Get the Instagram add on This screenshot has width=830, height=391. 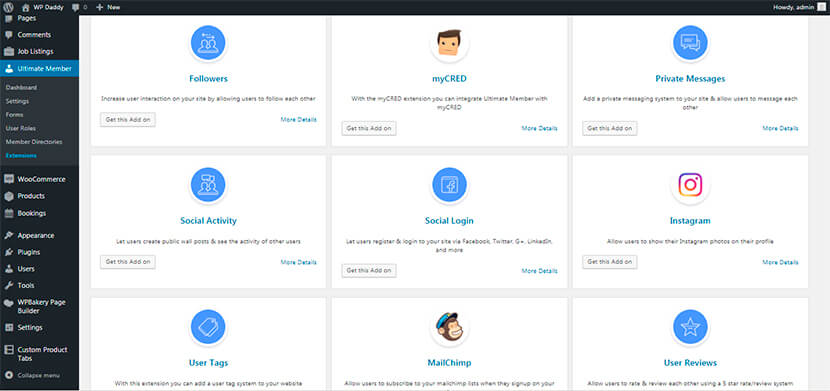point(610,262)
